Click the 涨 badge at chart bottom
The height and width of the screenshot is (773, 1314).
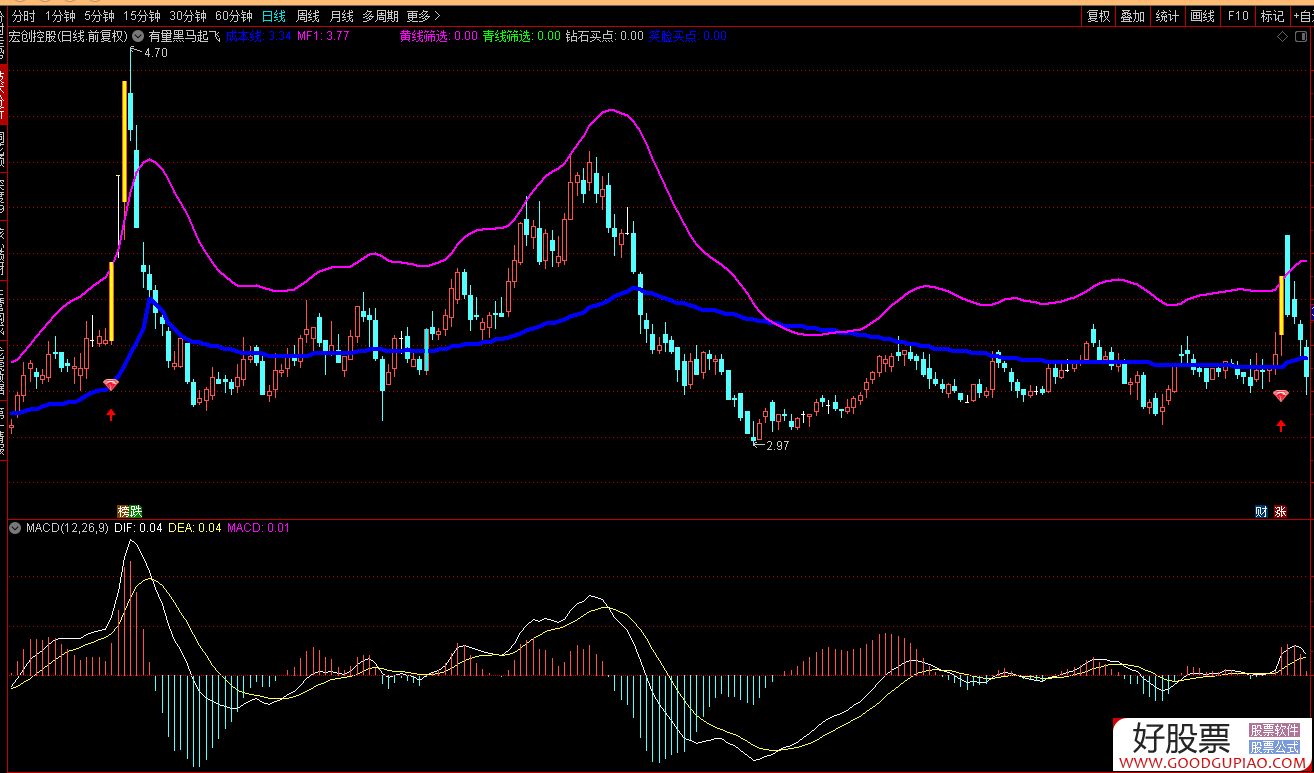[x=1280, y=511]
